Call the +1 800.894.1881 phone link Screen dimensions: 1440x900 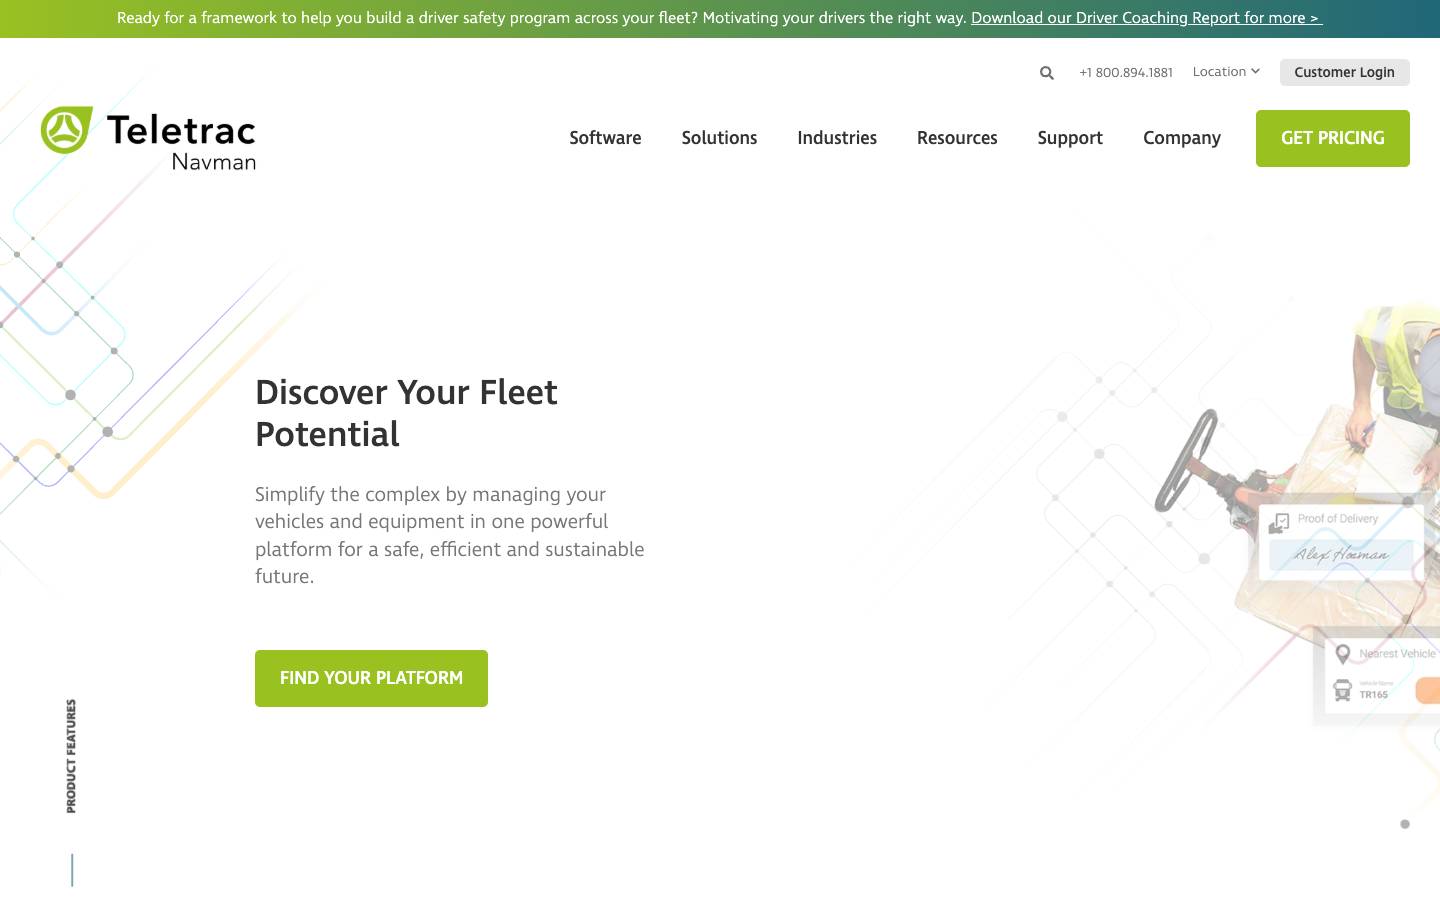pyautogui.click(x=1126, y=72)
